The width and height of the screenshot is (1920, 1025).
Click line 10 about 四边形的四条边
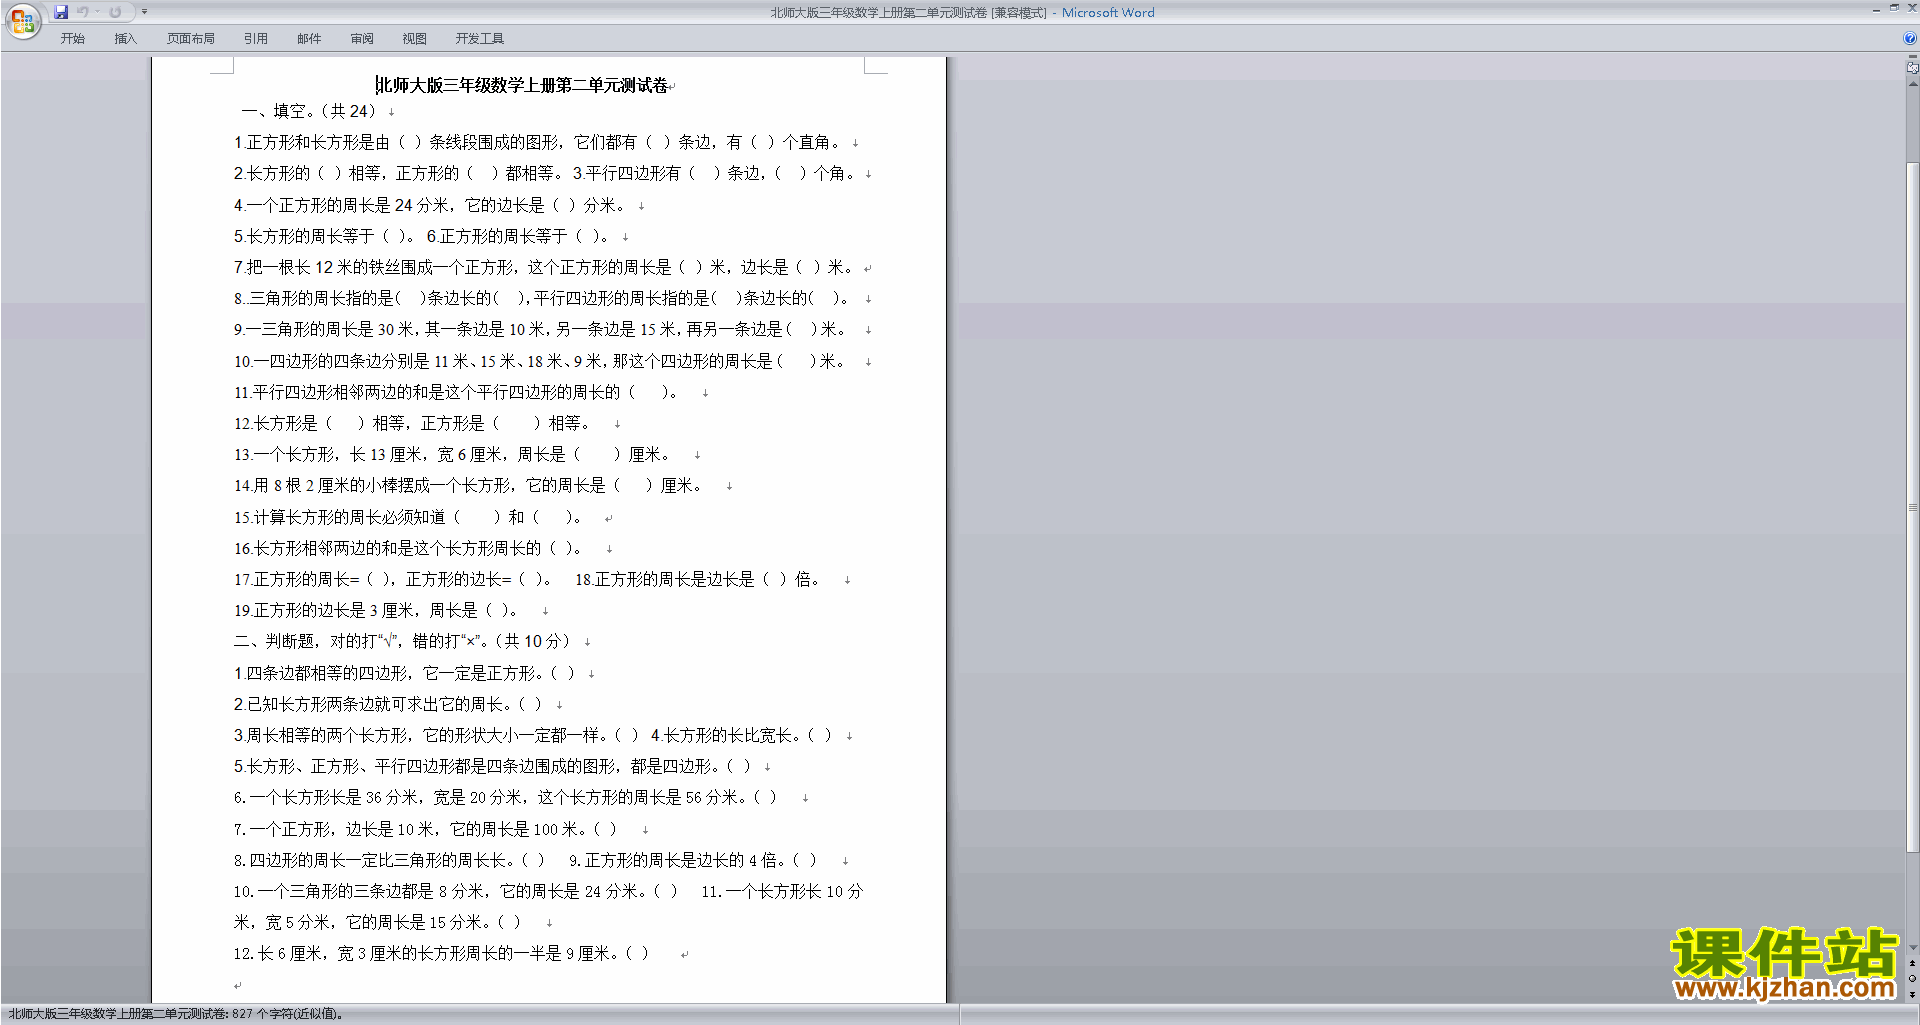pyautogui.click(x=540, y=361)
